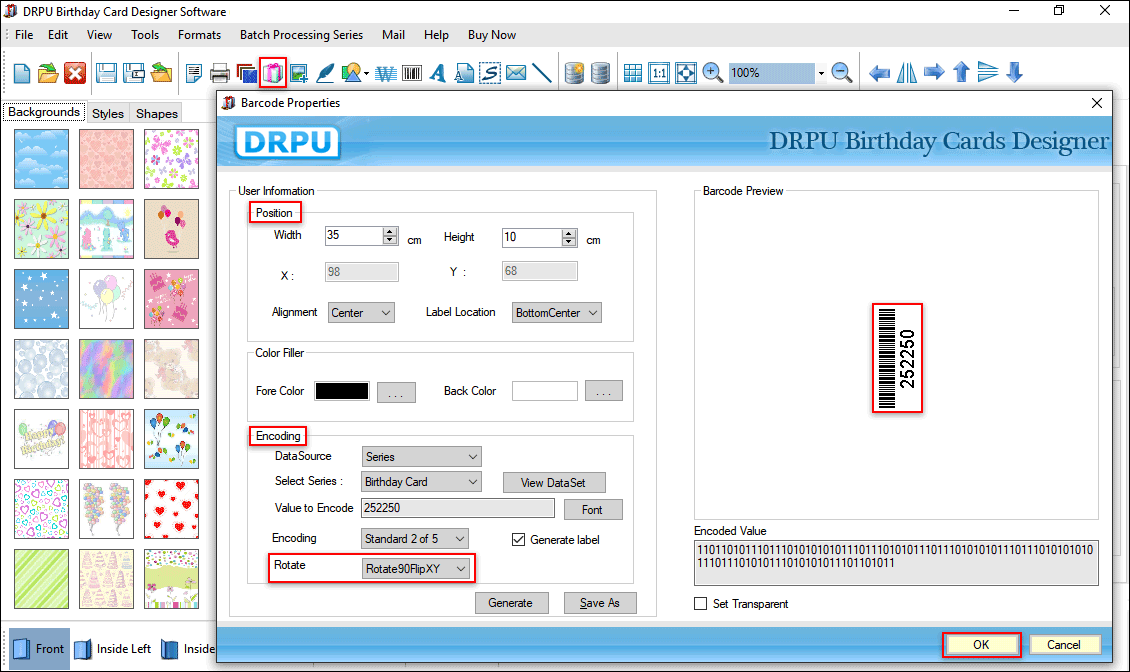Click the New document icon
This screenshot has width=1130, height=672.
tap(22, 73)
